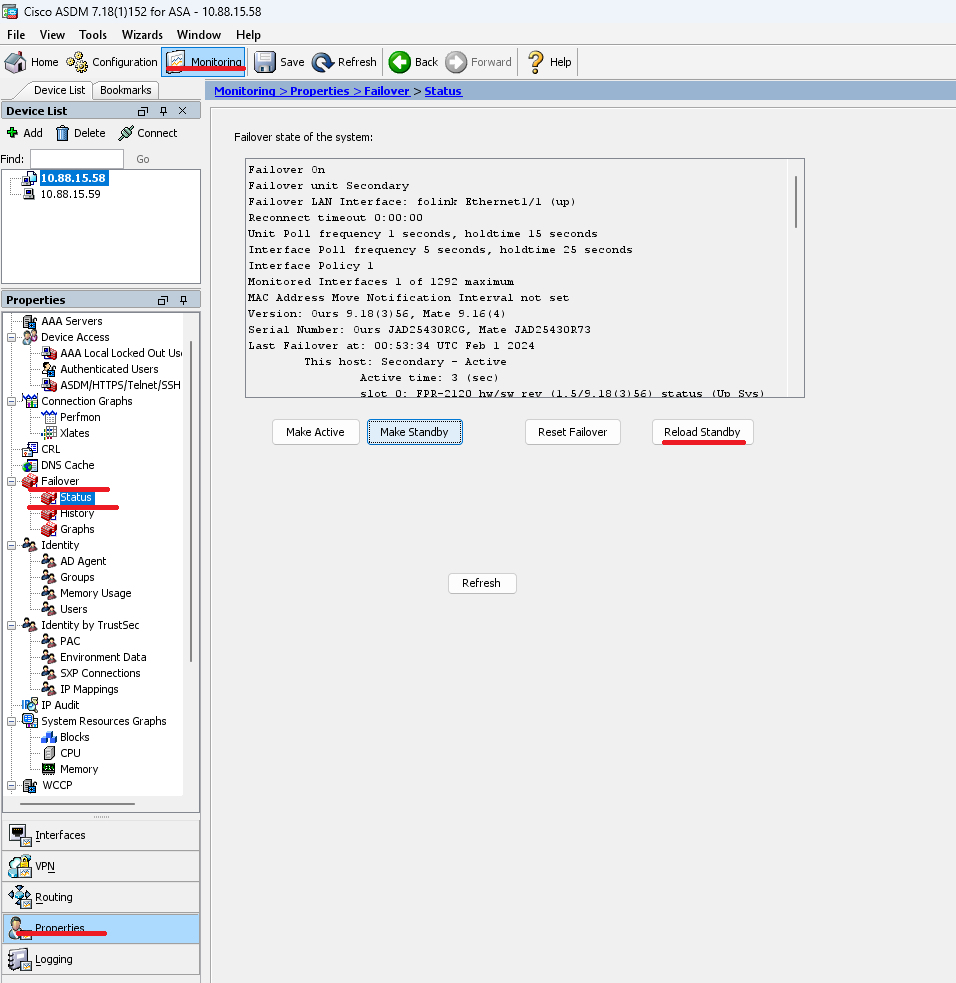956x983 pixels.
Task: Switch to the Bookmarks tab
Action: [125, 90]
